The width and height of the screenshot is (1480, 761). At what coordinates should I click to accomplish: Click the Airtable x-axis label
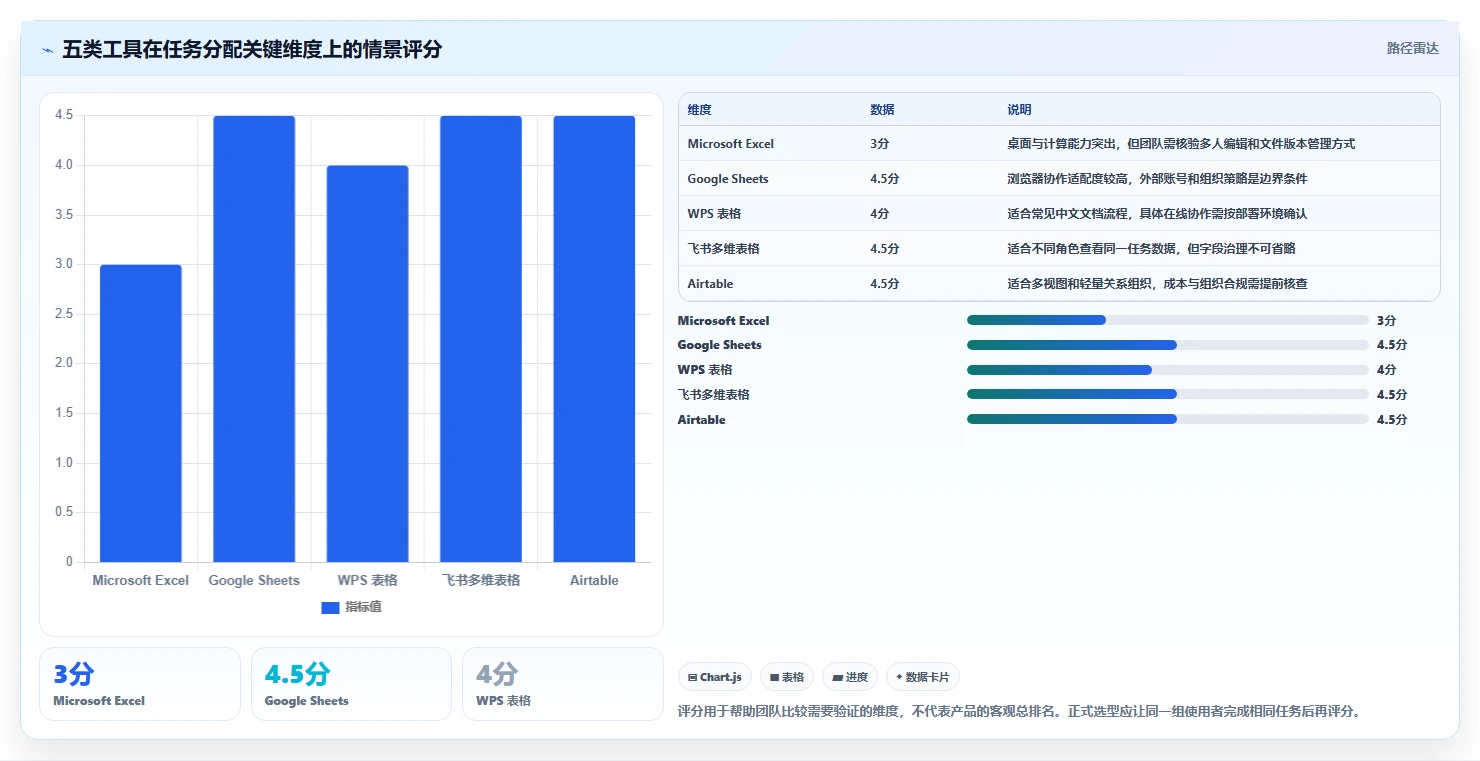click(594, 581)
